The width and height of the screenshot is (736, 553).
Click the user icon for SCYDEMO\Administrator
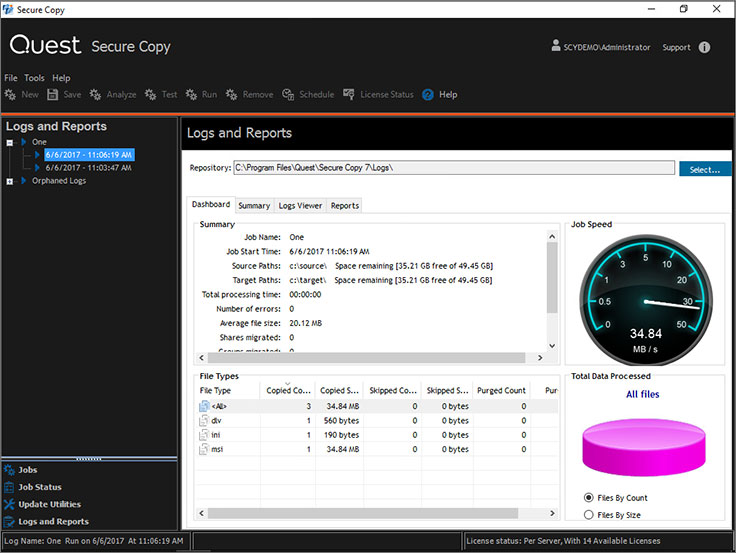point(556,46)
